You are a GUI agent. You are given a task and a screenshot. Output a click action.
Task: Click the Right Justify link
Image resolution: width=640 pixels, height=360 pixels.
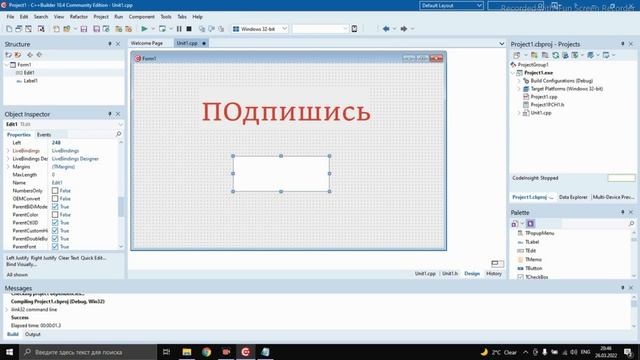click(44, 258)
